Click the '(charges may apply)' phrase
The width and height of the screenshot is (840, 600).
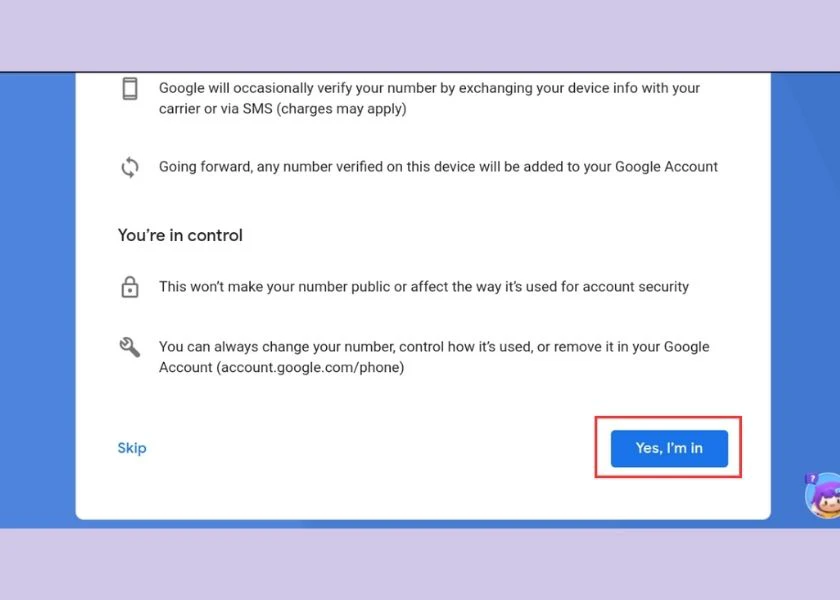tap(341, 109)
